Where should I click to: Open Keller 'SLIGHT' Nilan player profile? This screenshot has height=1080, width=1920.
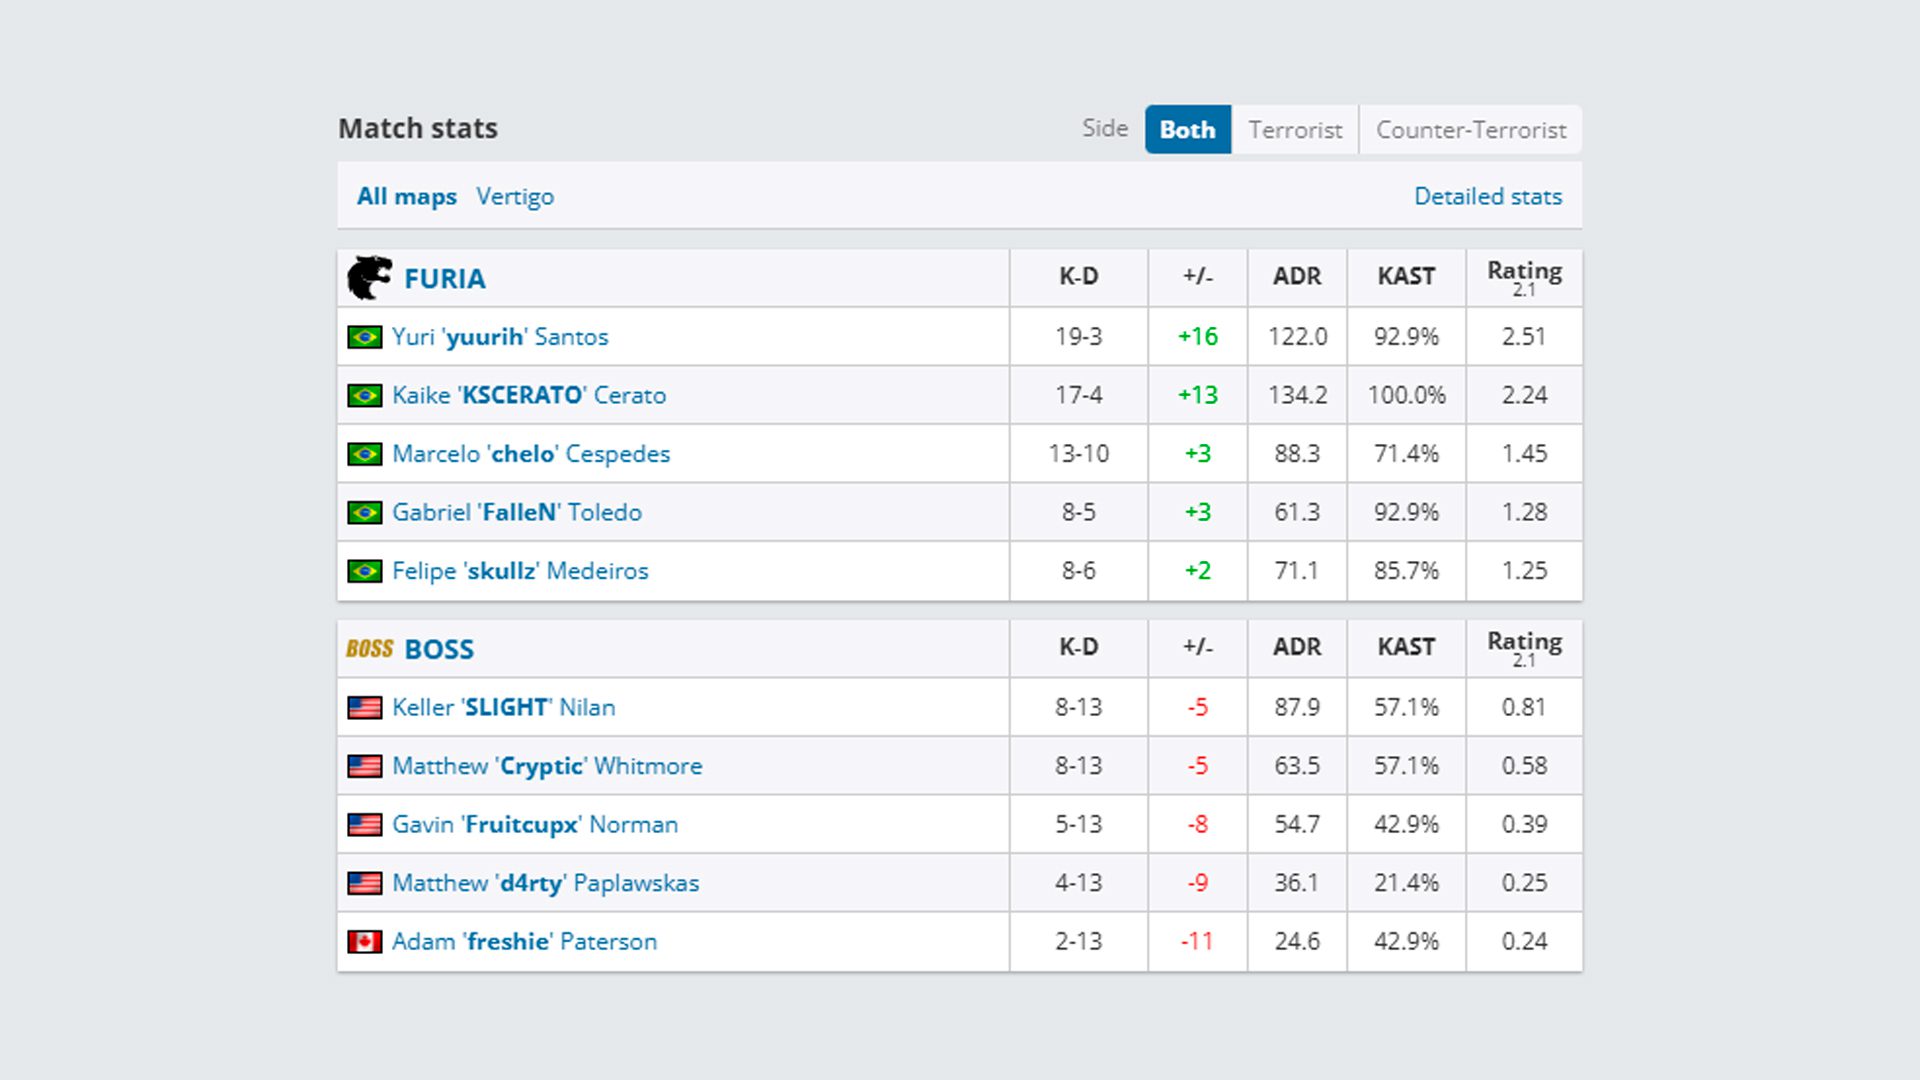click(x=504, y=707)
